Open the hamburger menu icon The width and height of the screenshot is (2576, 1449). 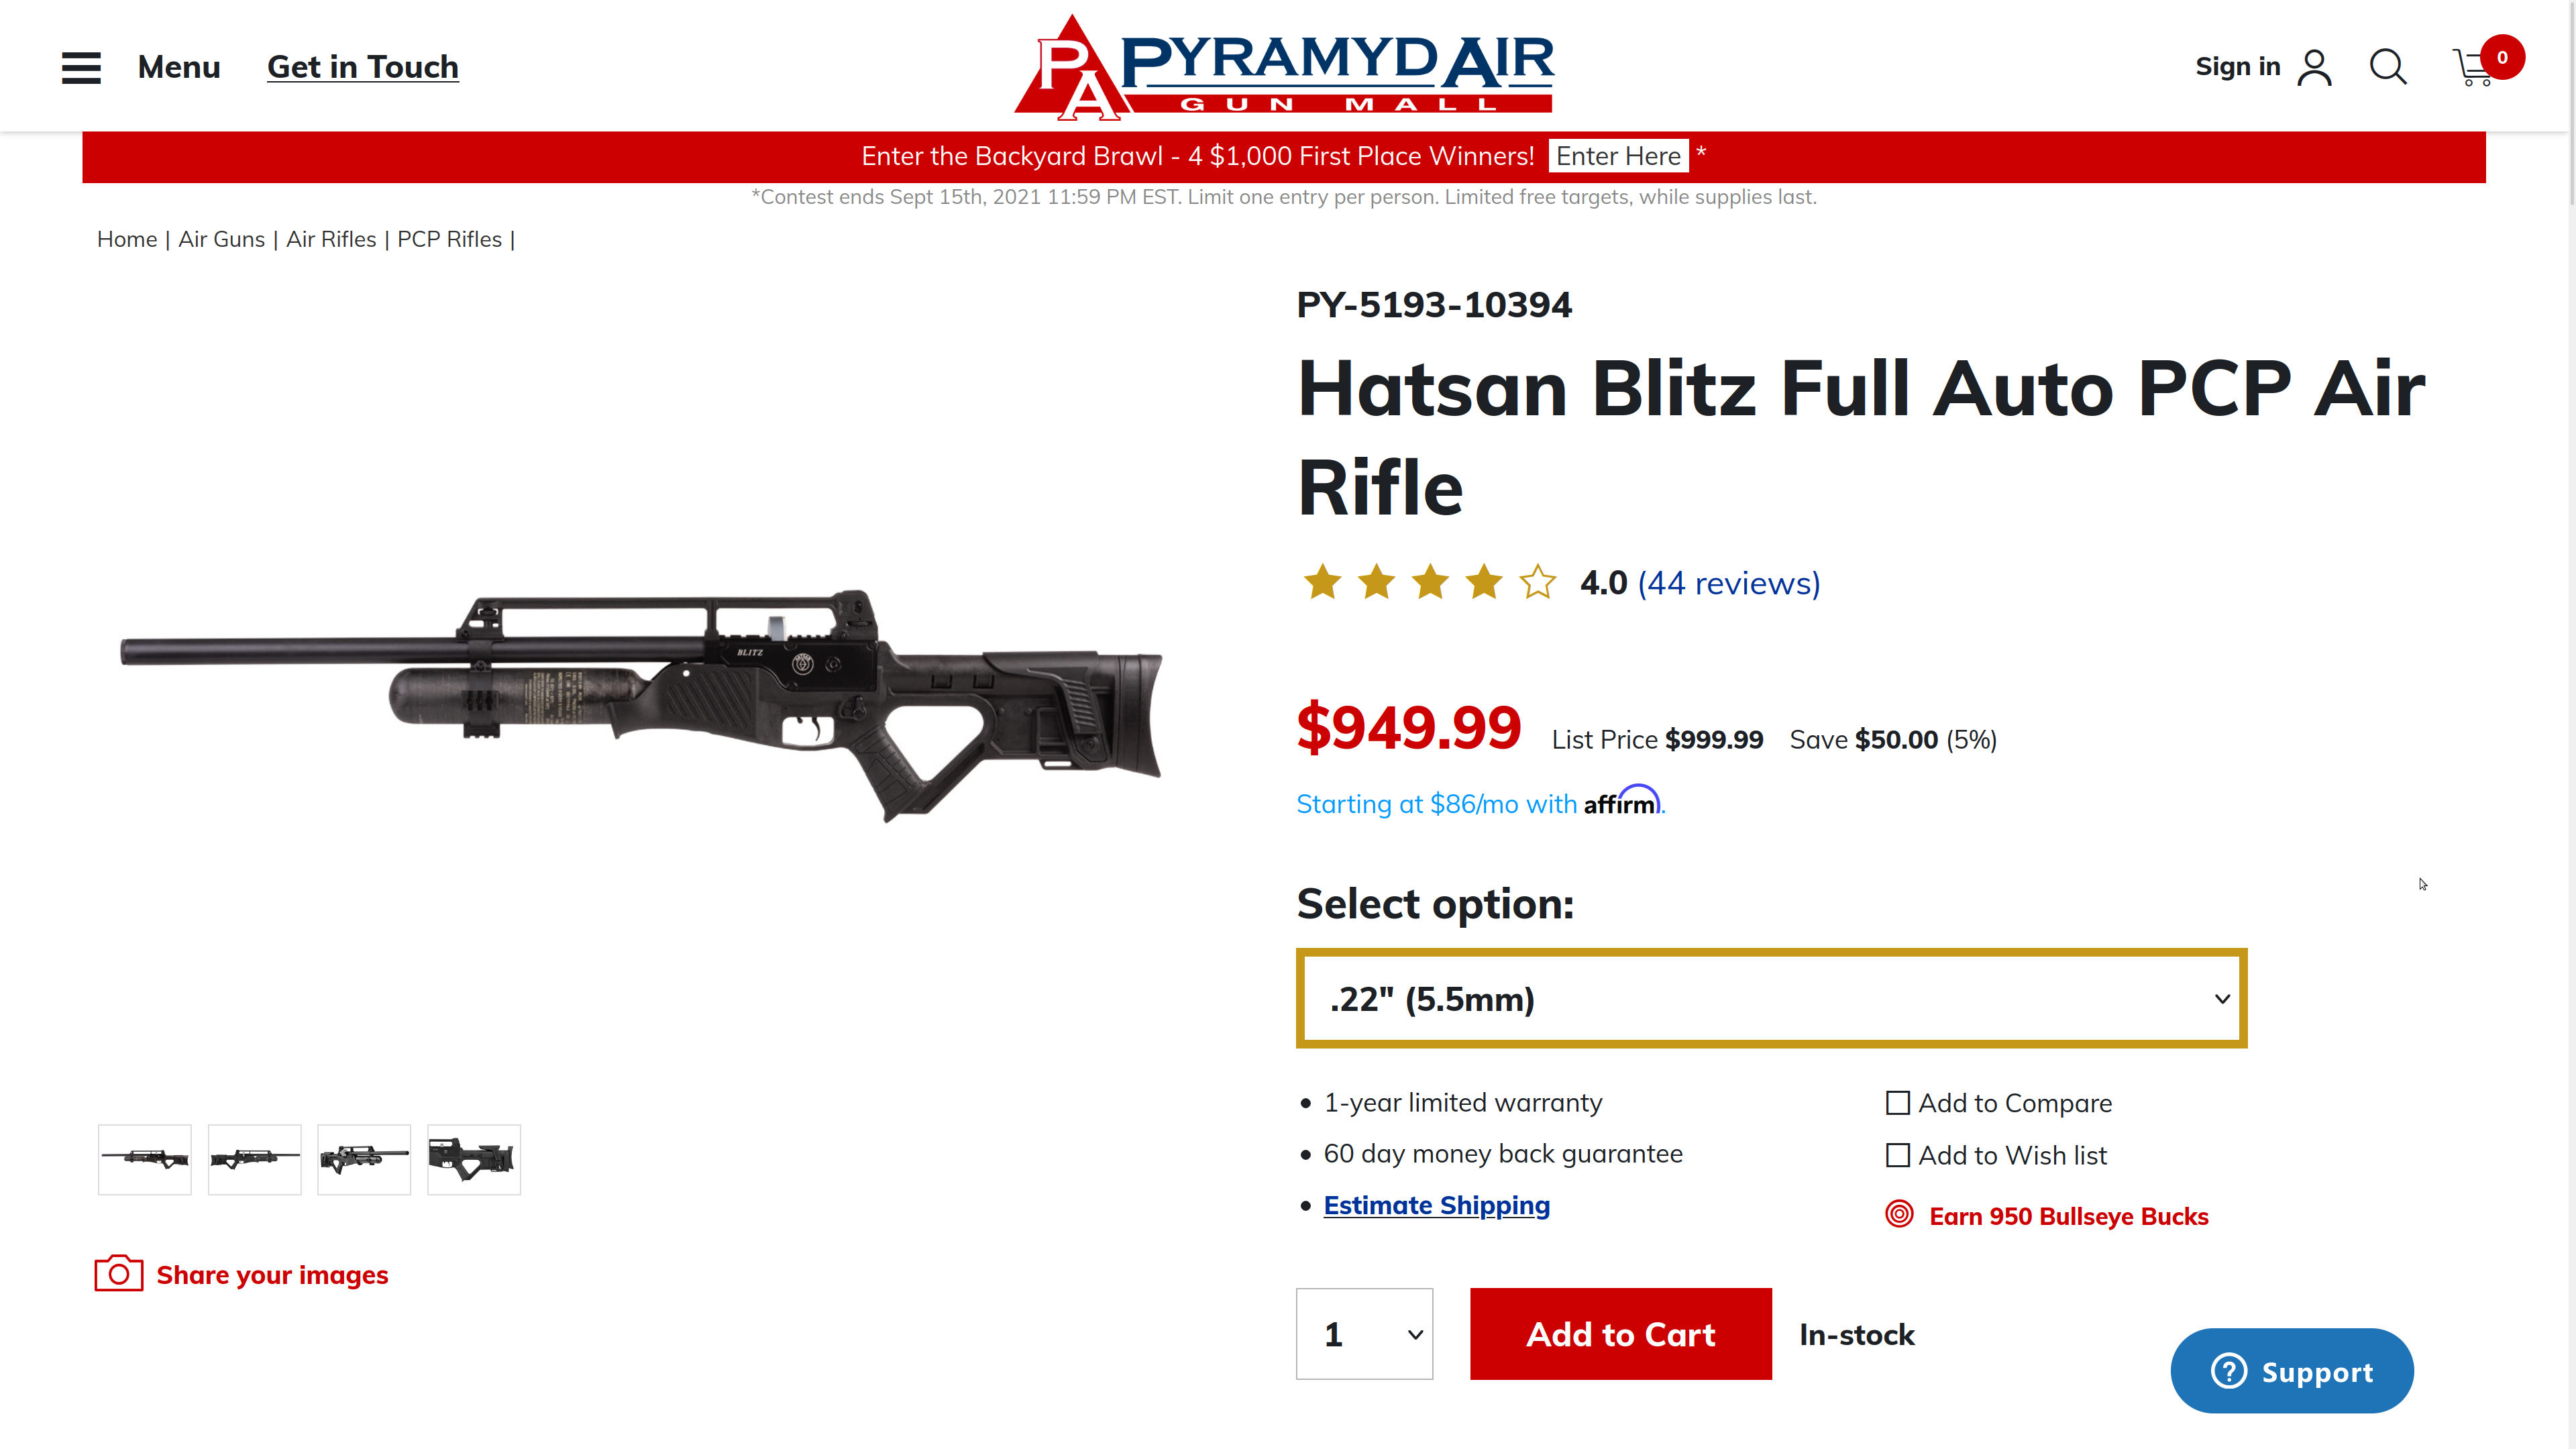pos(81,67)
